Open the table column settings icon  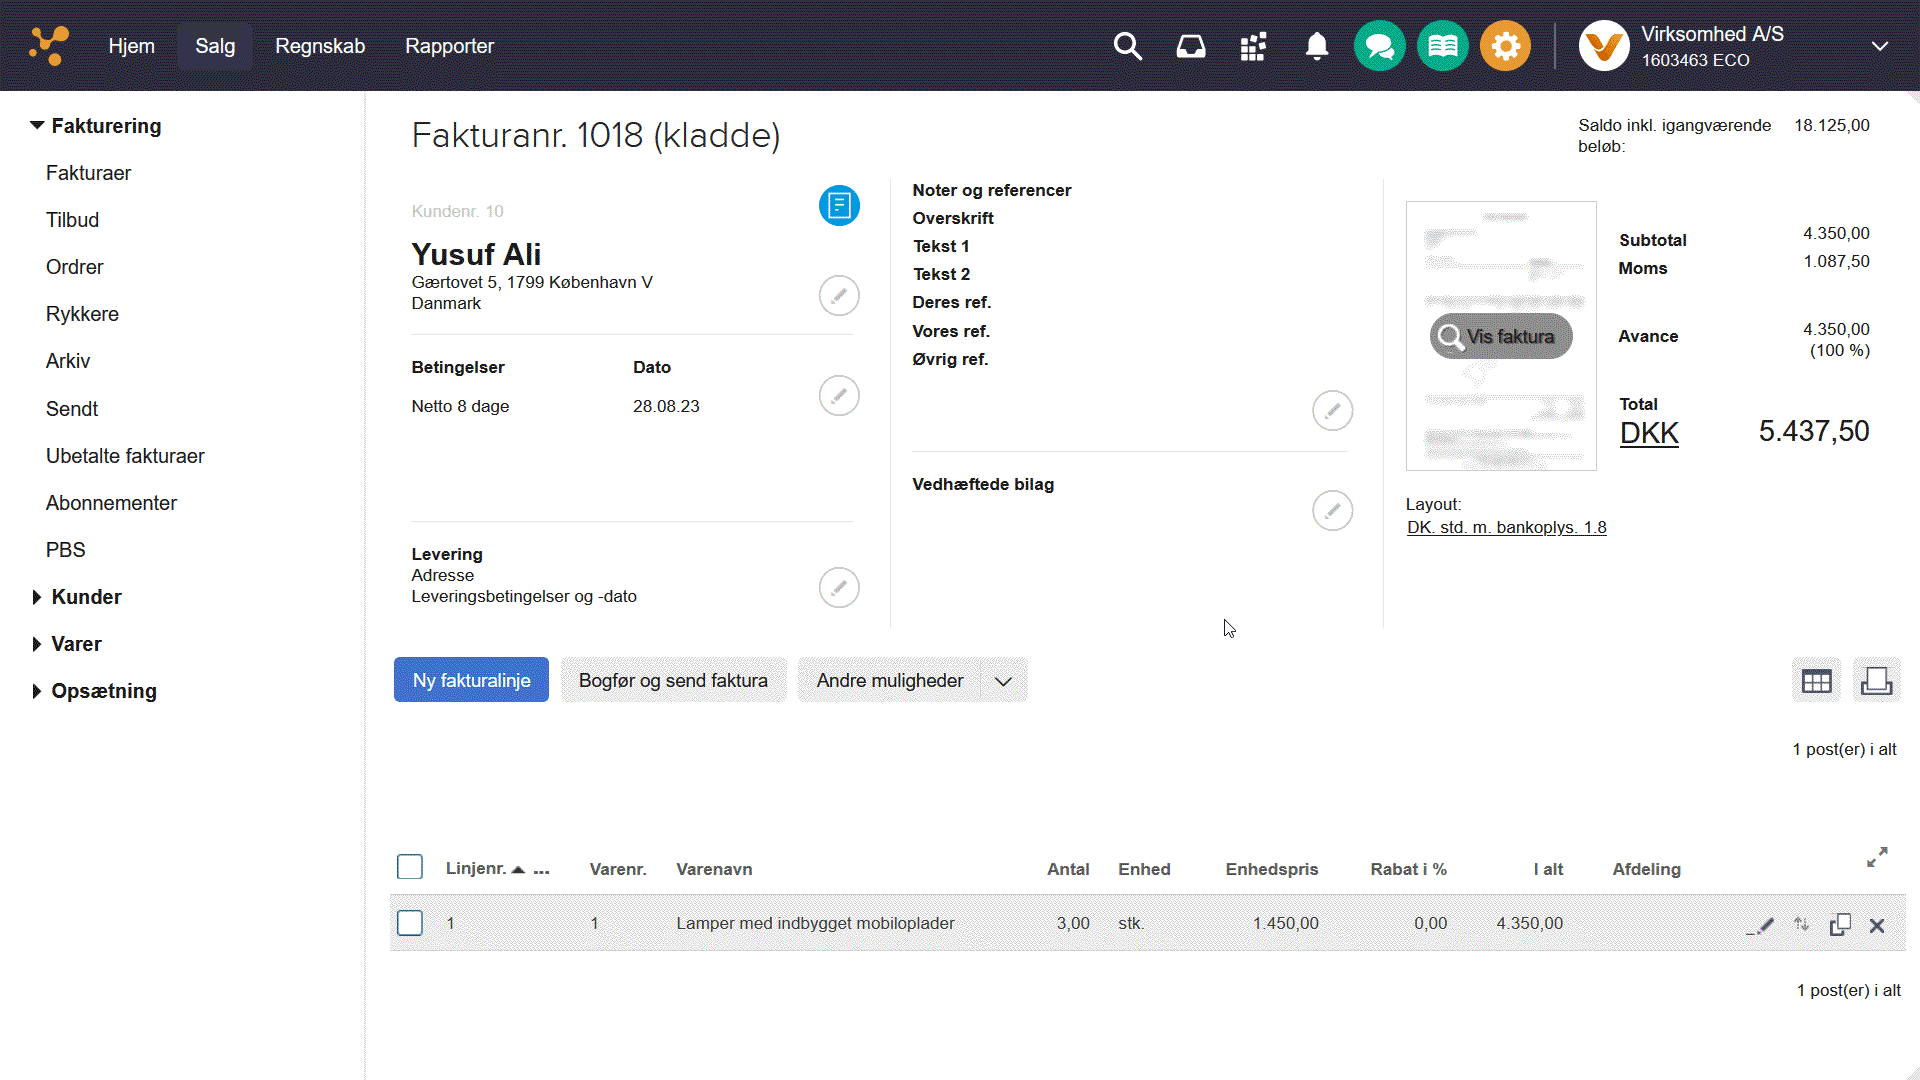coord(1816,681)
